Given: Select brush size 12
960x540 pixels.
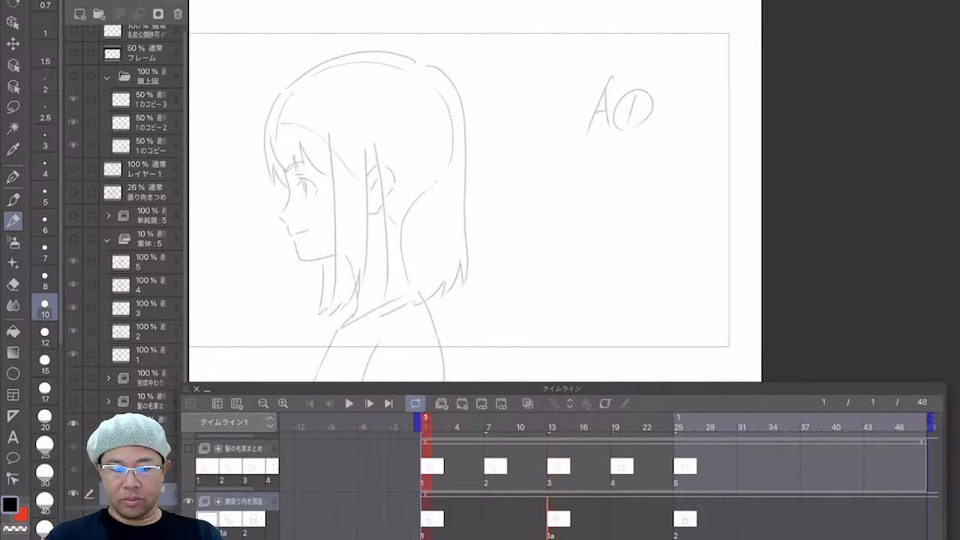Looking at the screenshot, I should pos(45,336).
